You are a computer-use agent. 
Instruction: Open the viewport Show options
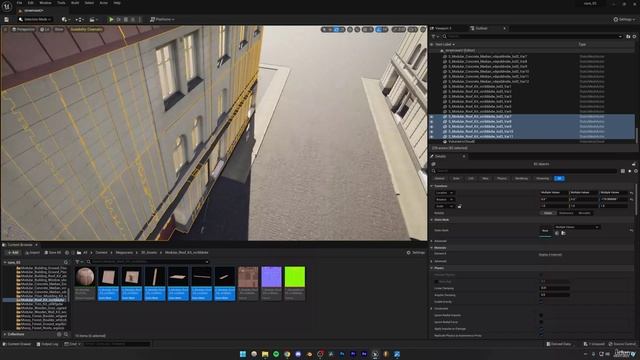[59, 29]
